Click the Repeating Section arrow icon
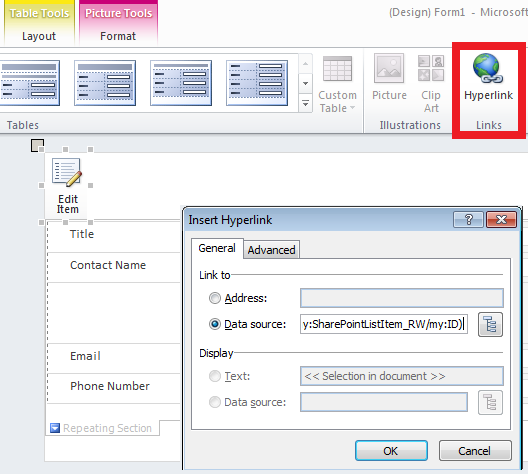The width and height of the screenshot is (528, 474). [55, 428]
